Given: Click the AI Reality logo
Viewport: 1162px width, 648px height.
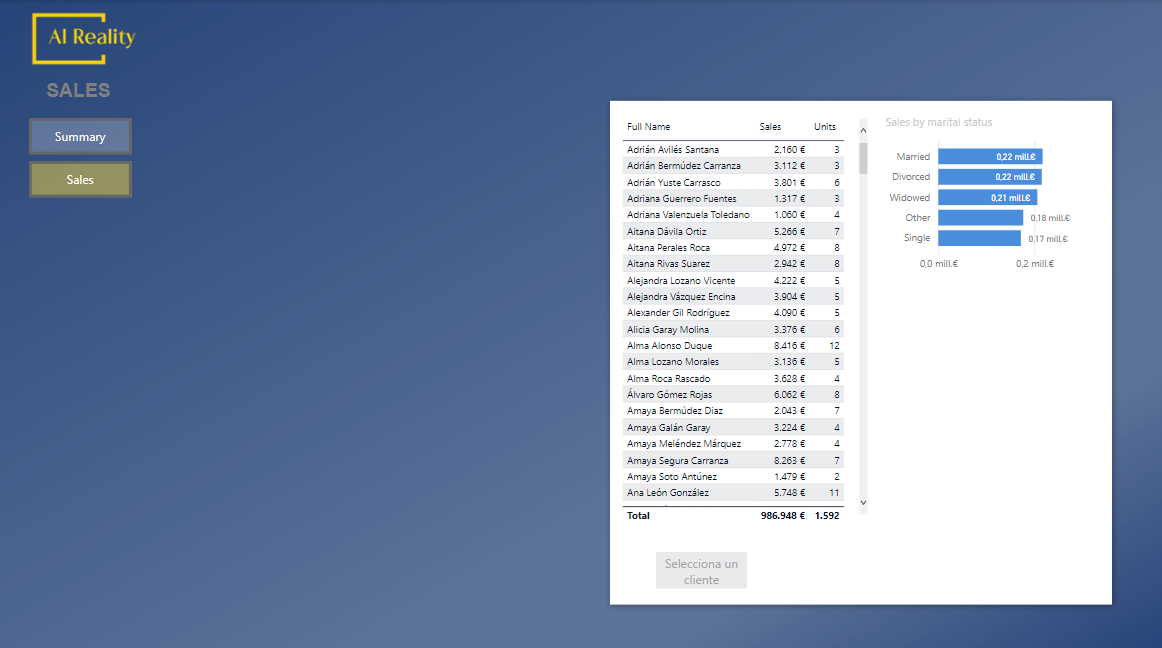Looking at the screenshot, I should [x=83, y=38].
